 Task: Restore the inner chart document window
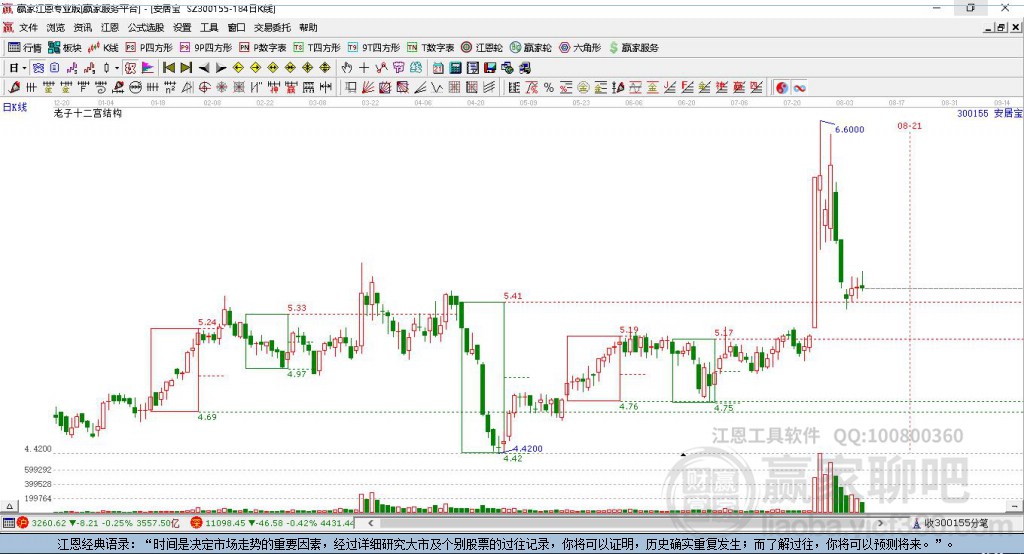[1001, 27]
